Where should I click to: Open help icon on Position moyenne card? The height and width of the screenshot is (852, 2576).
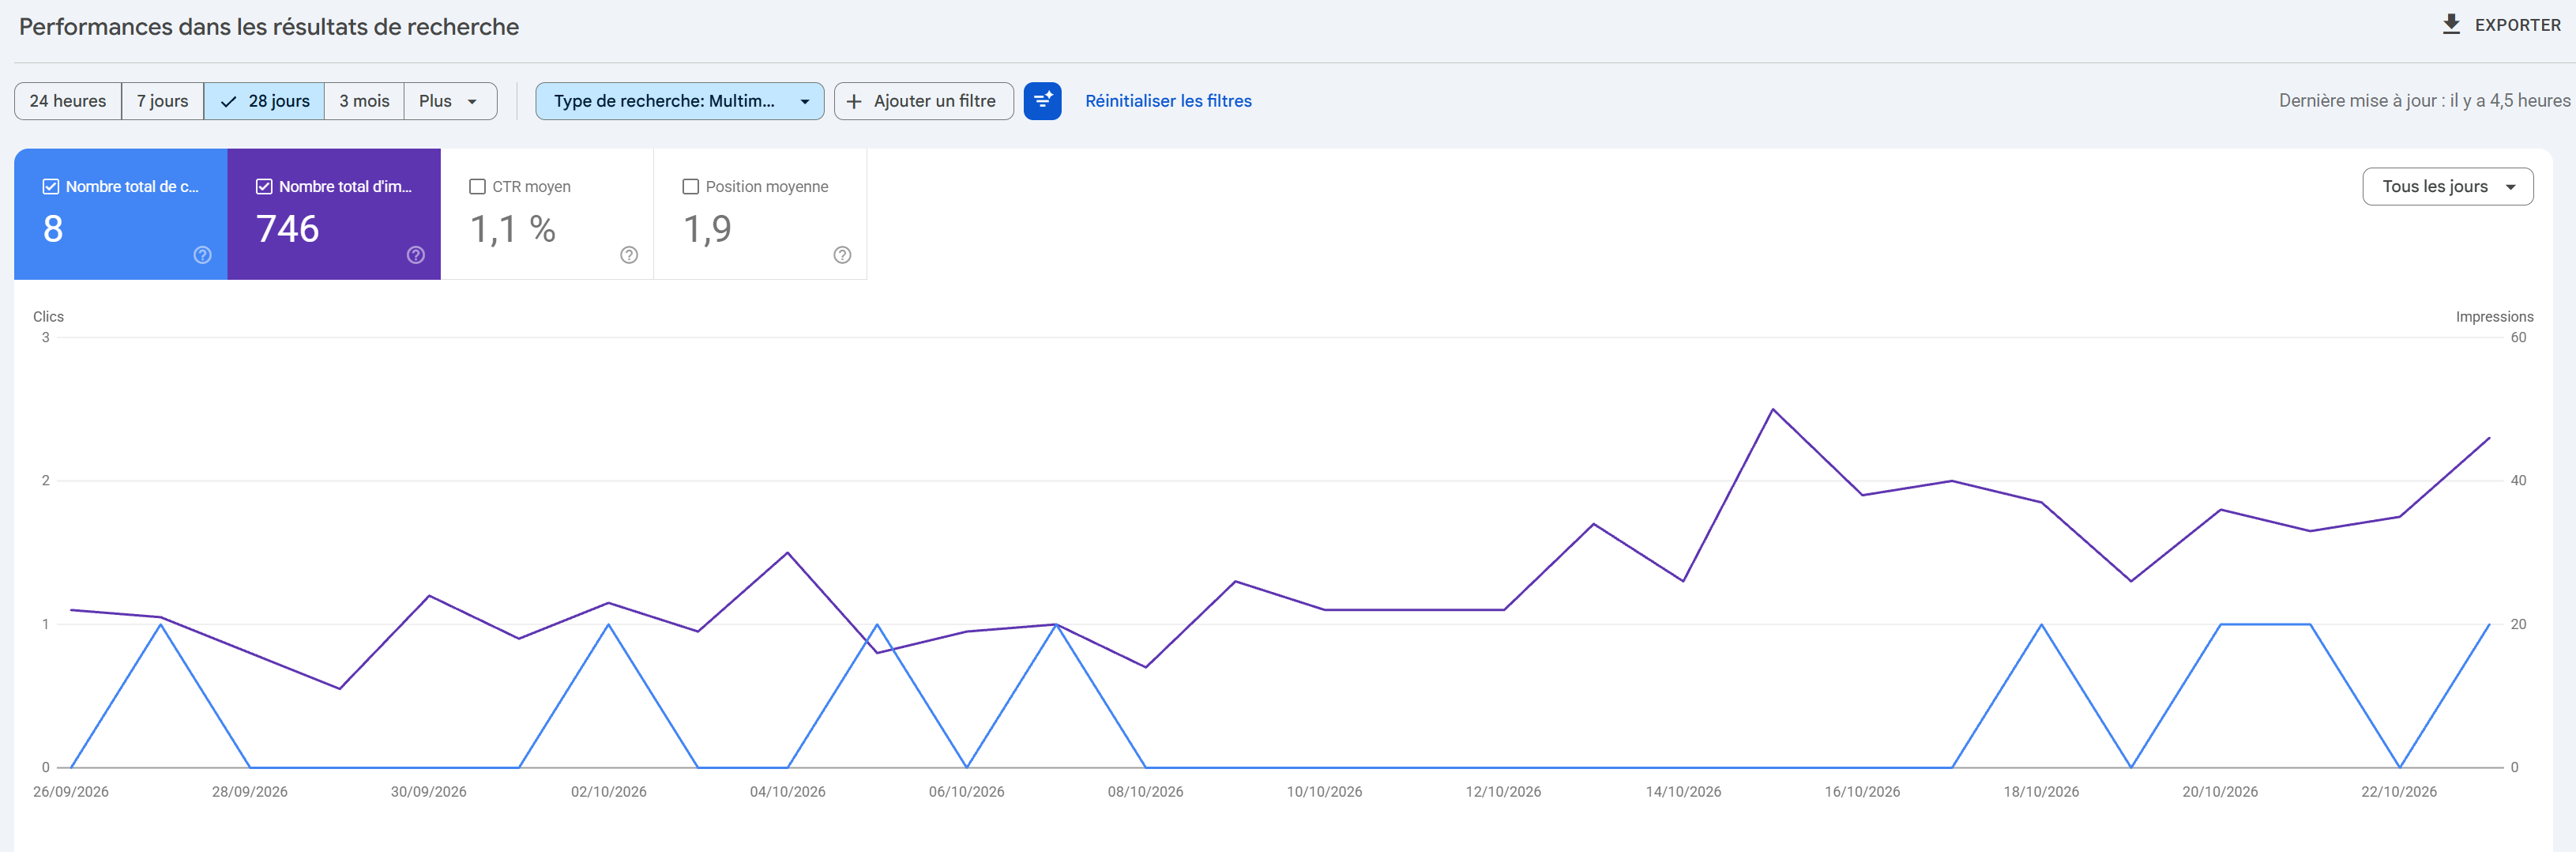click(x=842, y=255)
